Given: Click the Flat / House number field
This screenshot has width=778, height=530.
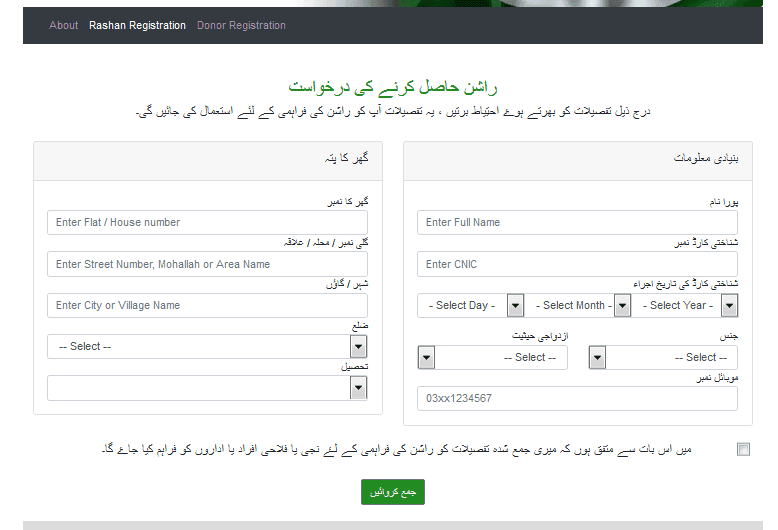Looking at the screenshot, I should pyautogui.click(x=207, y=222).
